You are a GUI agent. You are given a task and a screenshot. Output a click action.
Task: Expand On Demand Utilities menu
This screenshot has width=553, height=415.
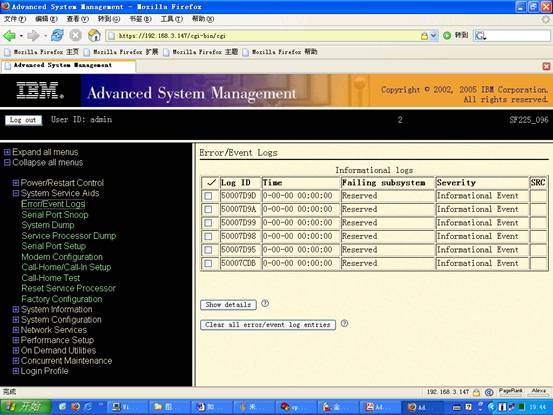[x=16, y=350]
